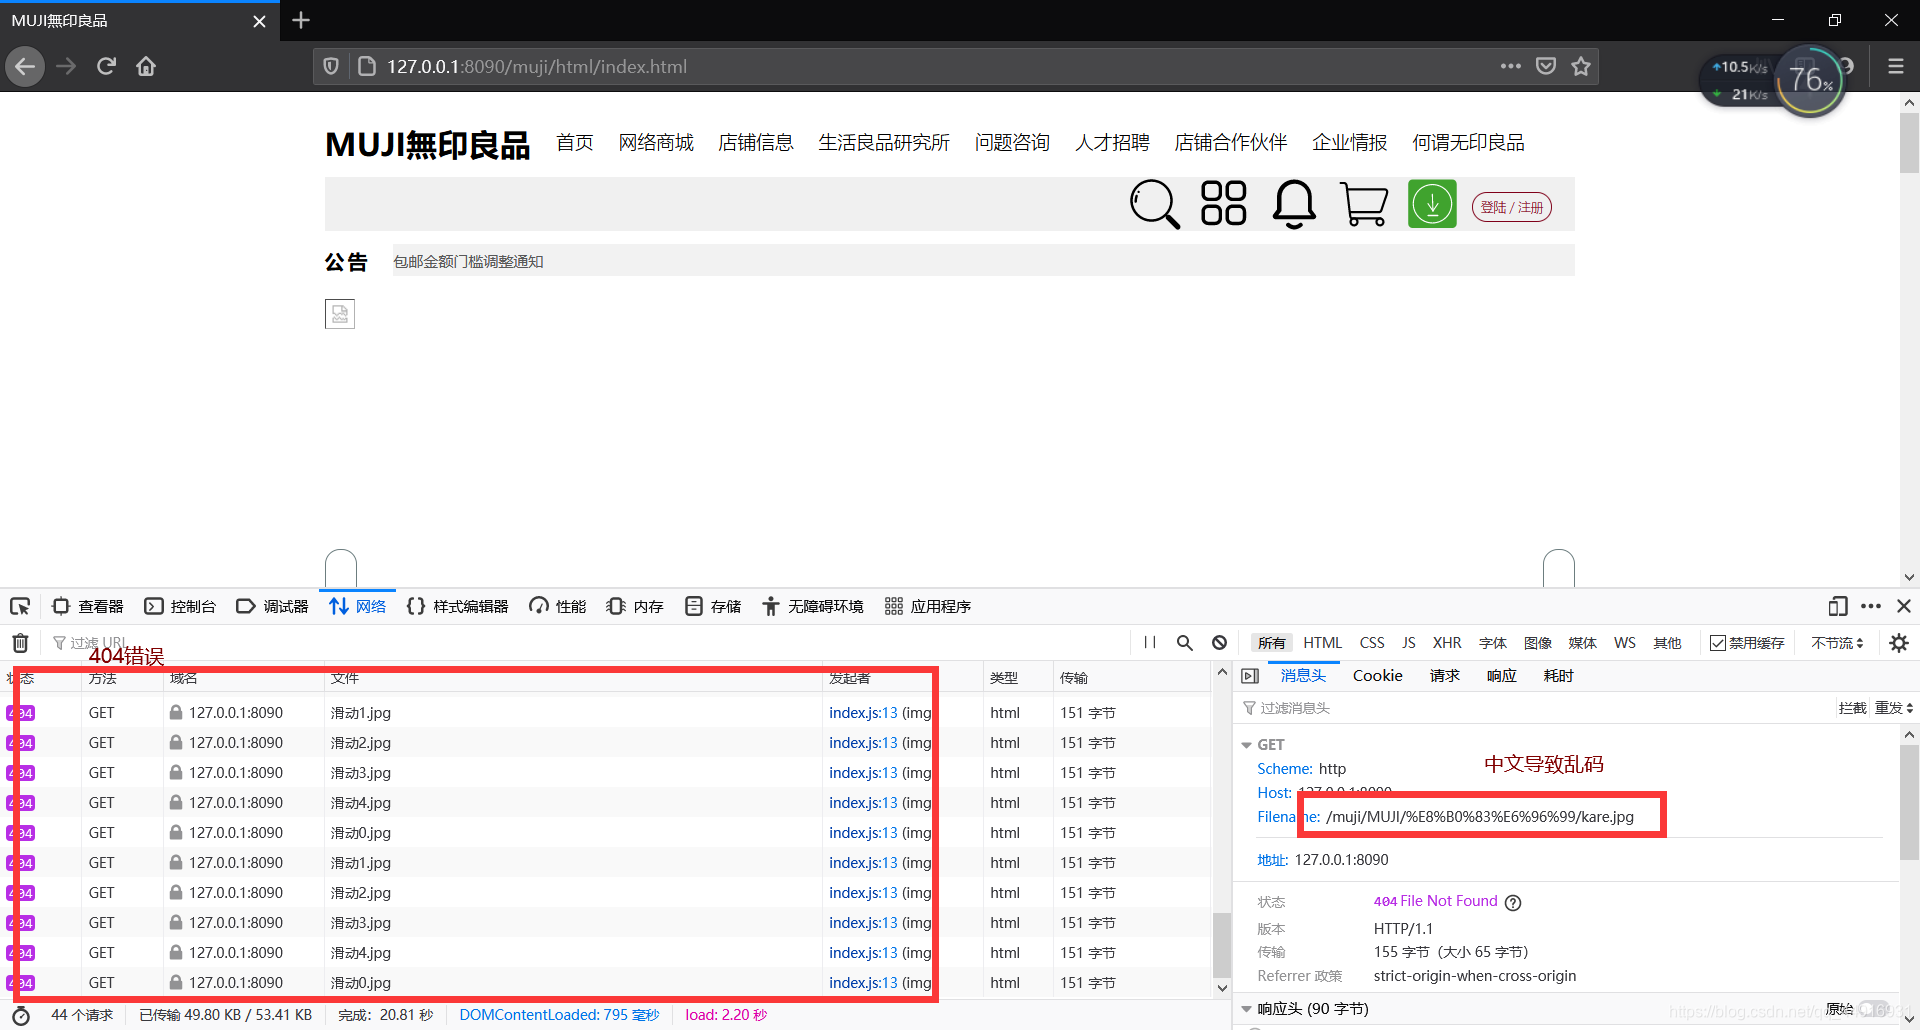Open the Cookie details tab
This screenshot has height=1030, width=1920.
coord(1378,676)
